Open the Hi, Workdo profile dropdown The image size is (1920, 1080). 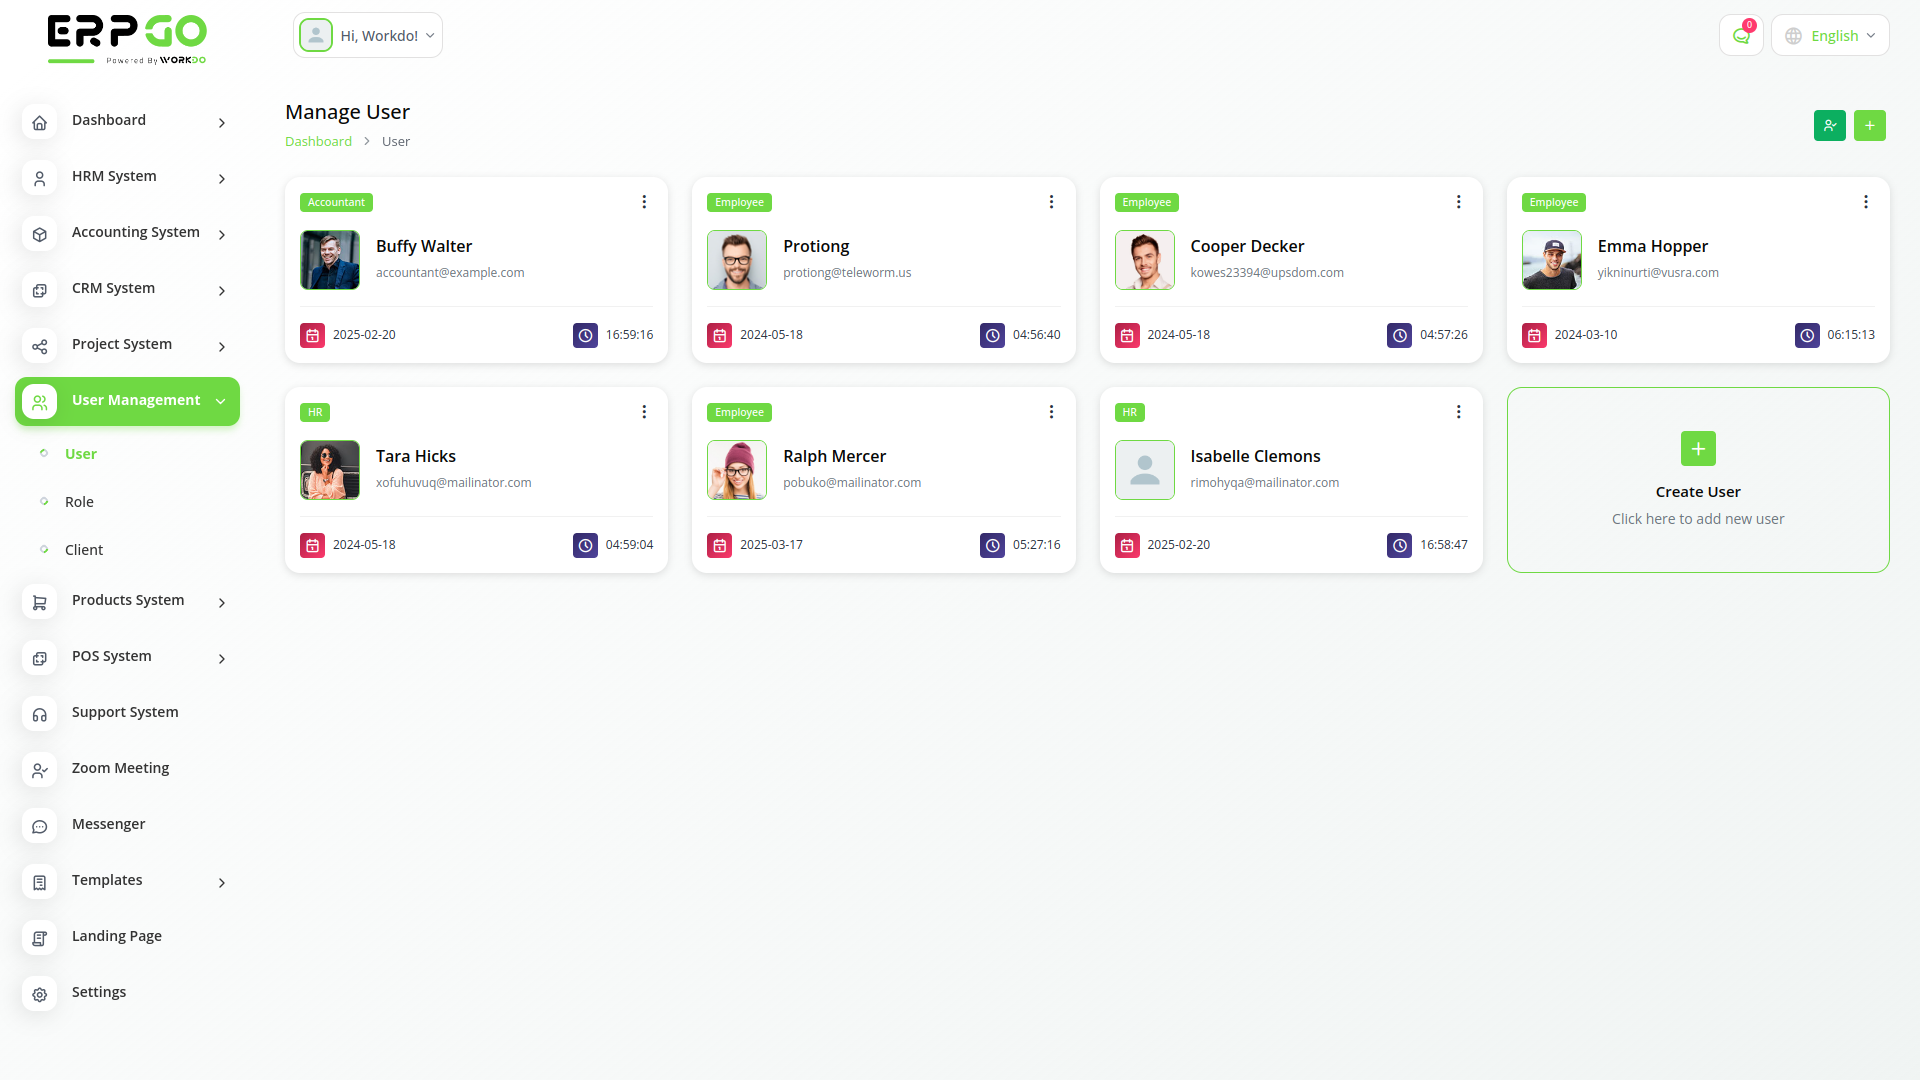point(367,34)
